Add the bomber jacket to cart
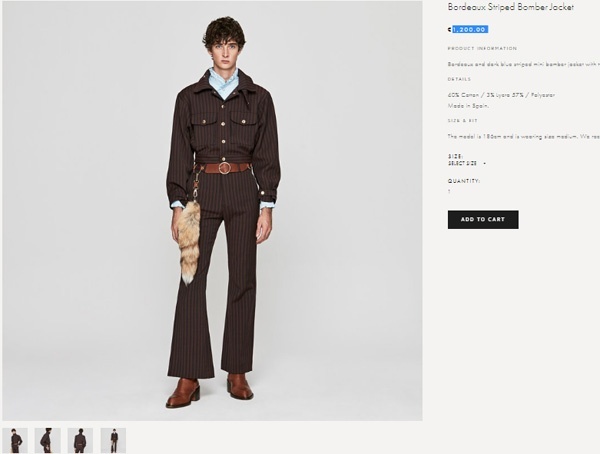Image resolution: width=600 pixels, height=454 pixels. pos(483,219)
